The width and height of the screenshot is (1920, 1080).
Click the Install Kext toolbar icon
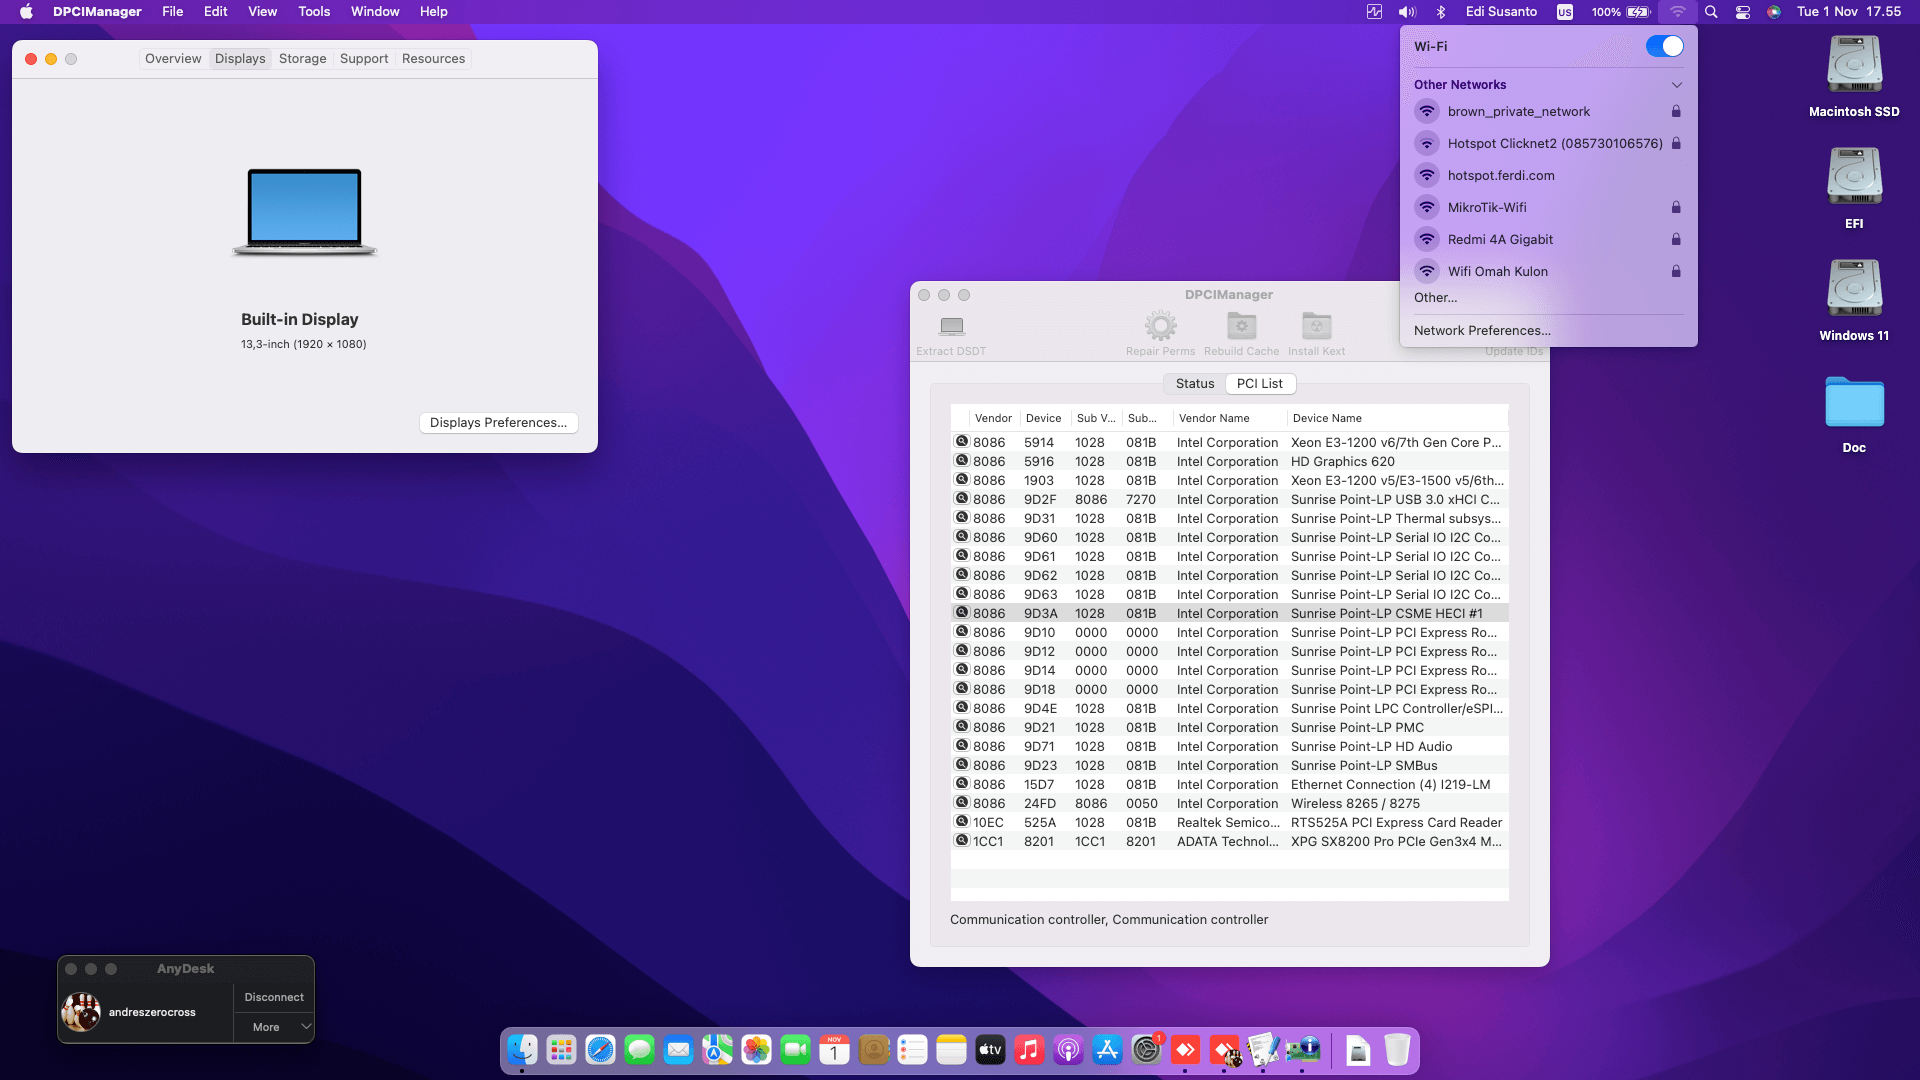click(x=1316, y=326)
